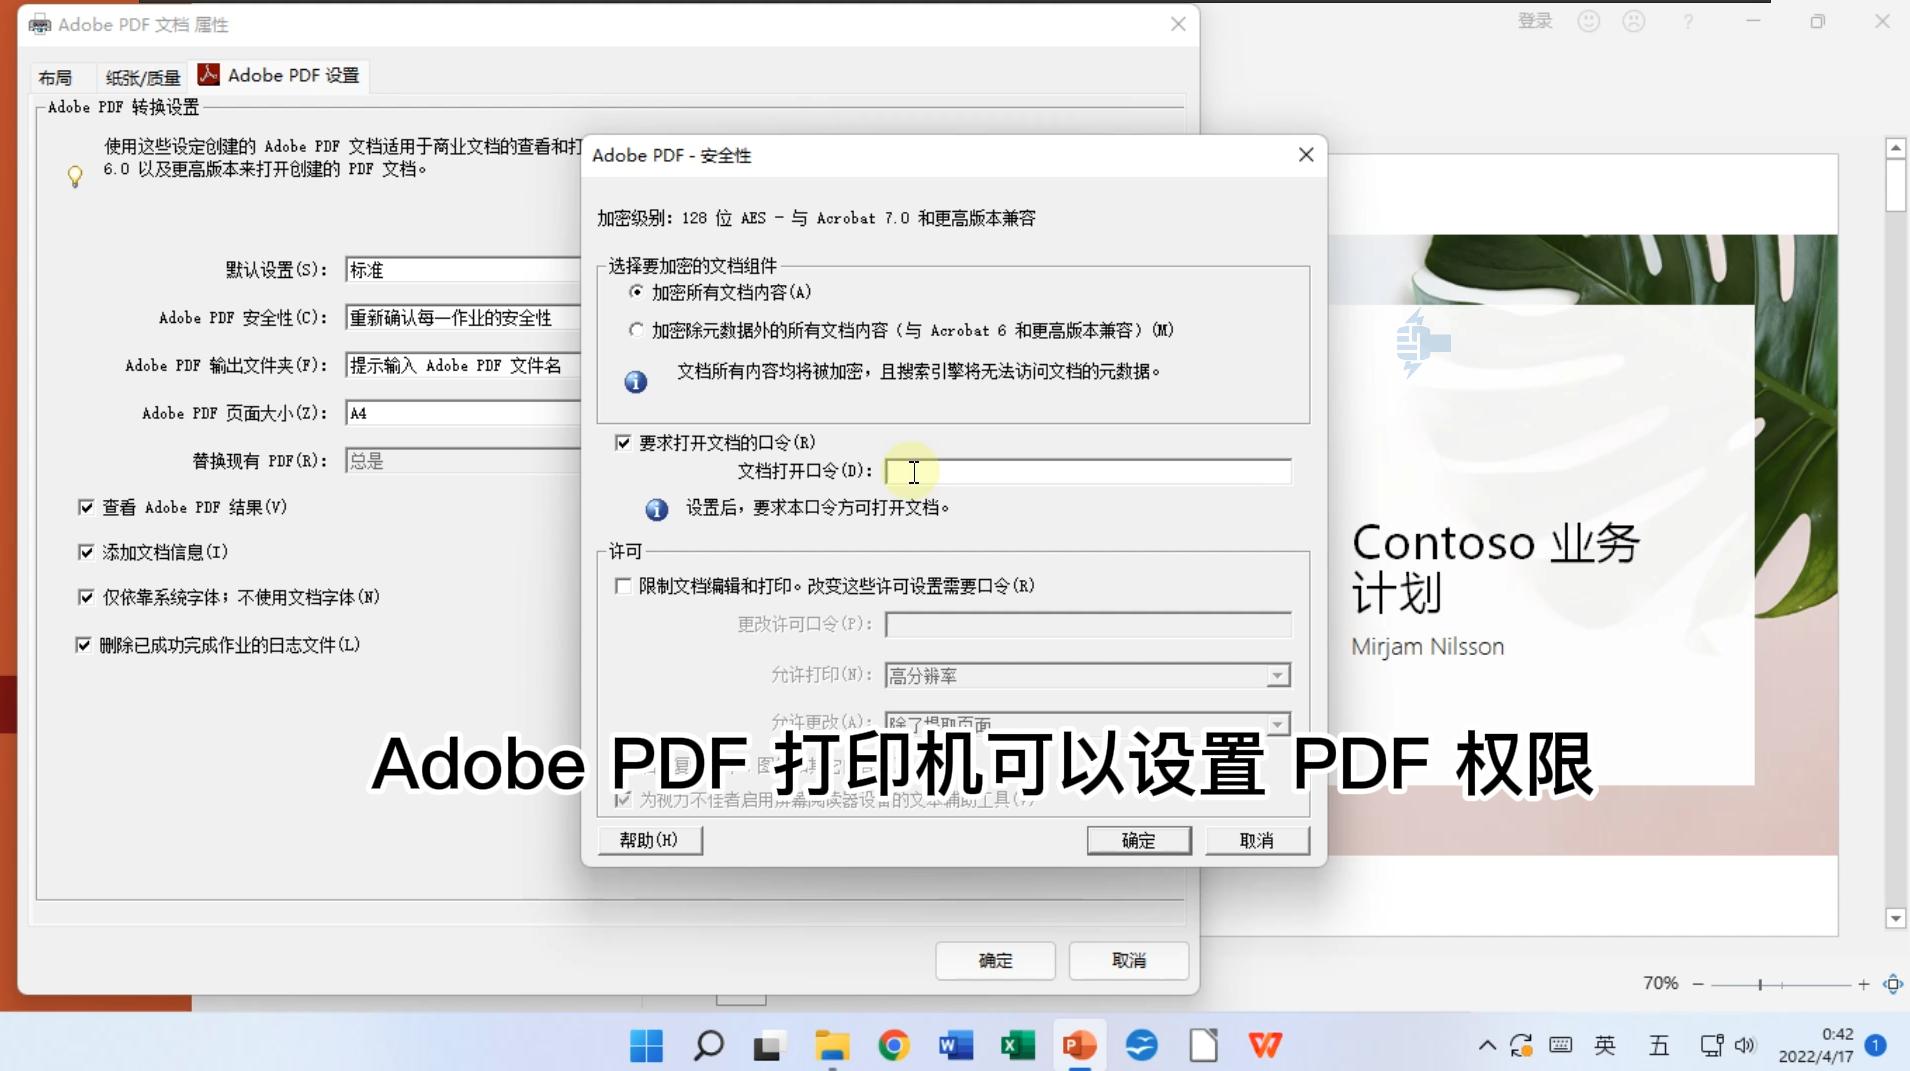The height and width of the screenshot is (1071, 1910).
Task: Switch to the 布局 tab
Action: pos(57,75)
